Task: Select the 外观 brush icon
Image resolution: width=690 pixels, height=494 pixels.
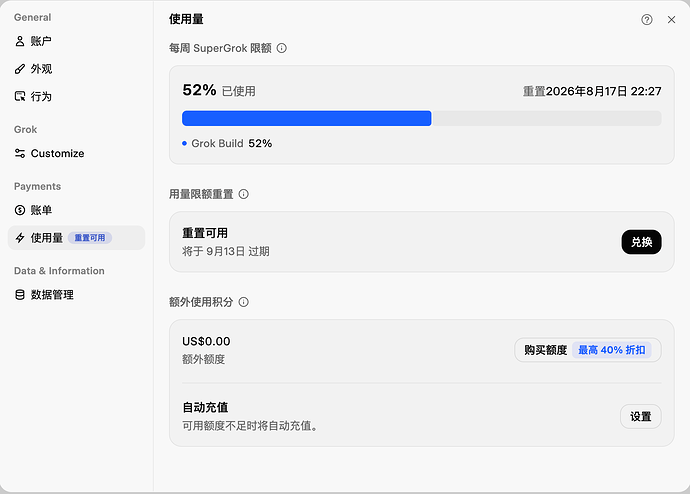Action: pos(20,69)
